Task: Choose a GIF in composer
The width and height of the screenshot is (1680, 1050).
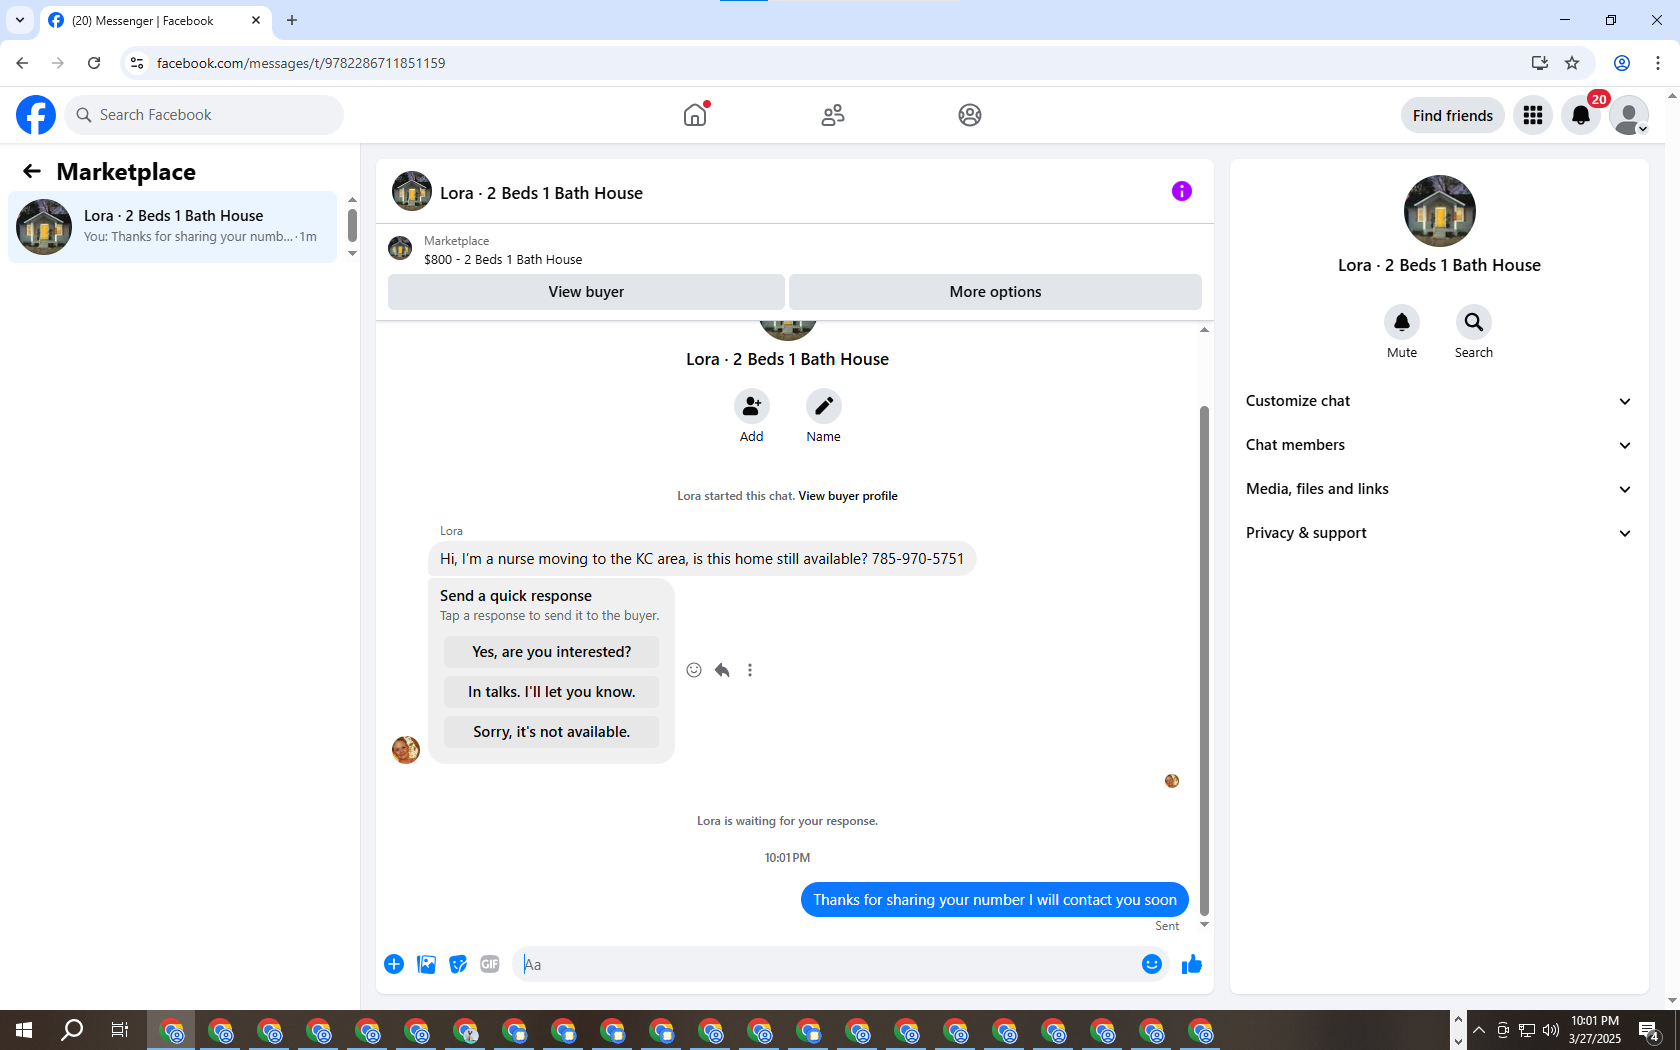Action: [x=490, y=964]
